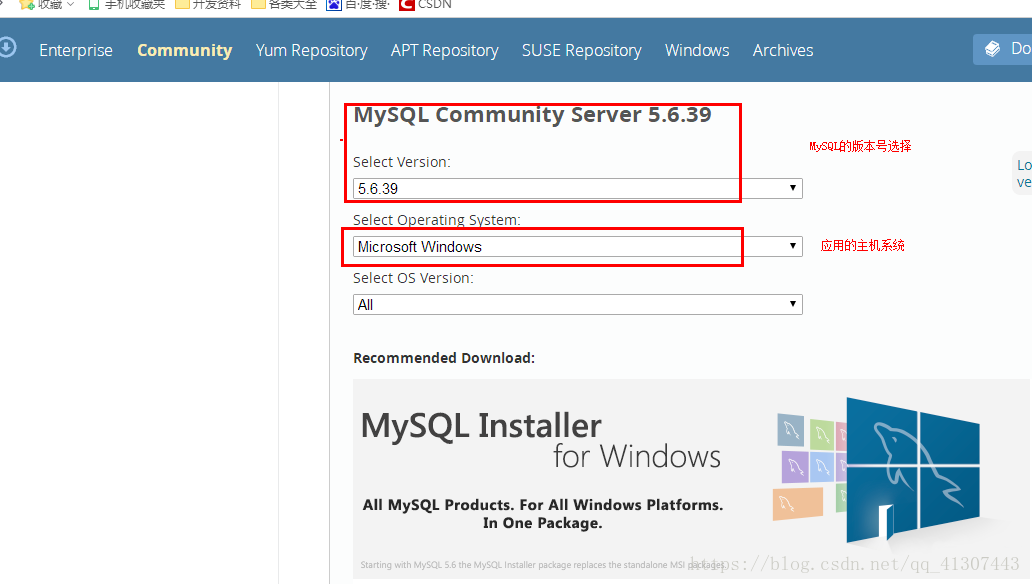Screen dimensions: 1032x584
Task: Click the book icon on Documentation button
Action: pyautogui.click(x=992, y=49)
